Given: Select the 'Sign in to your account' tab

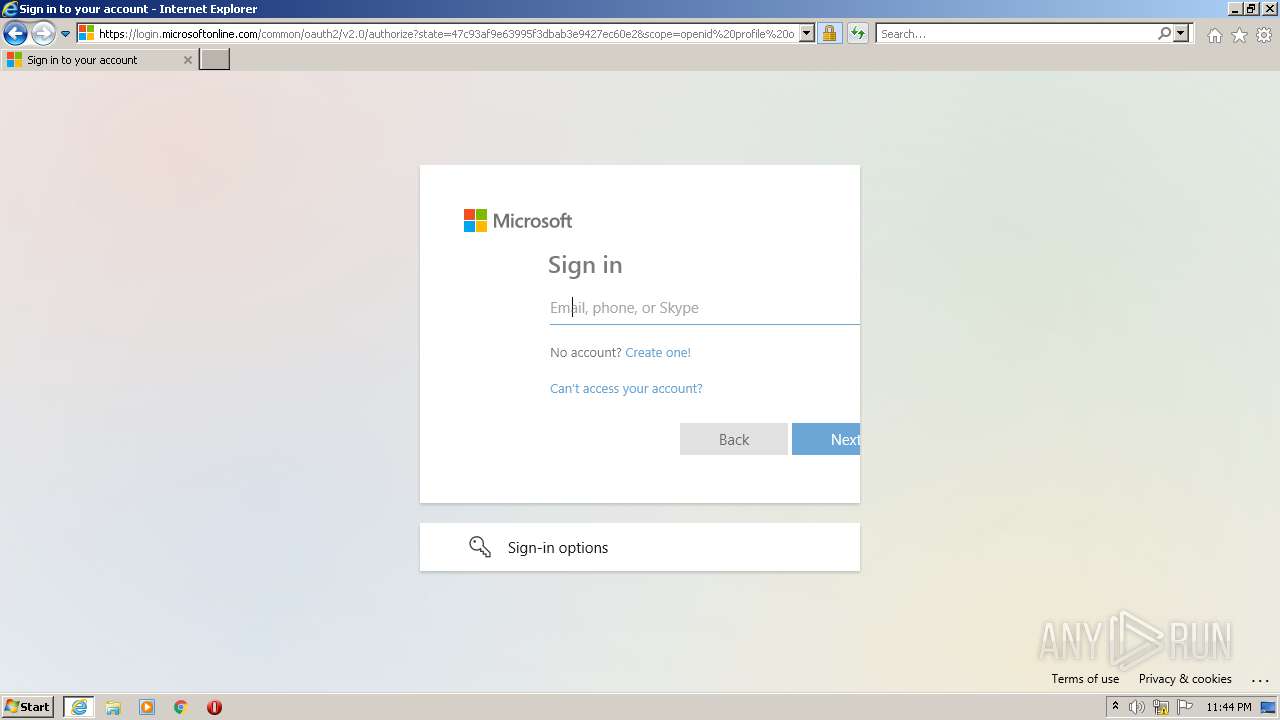Looking at the screenshot, I should point(99,60).
